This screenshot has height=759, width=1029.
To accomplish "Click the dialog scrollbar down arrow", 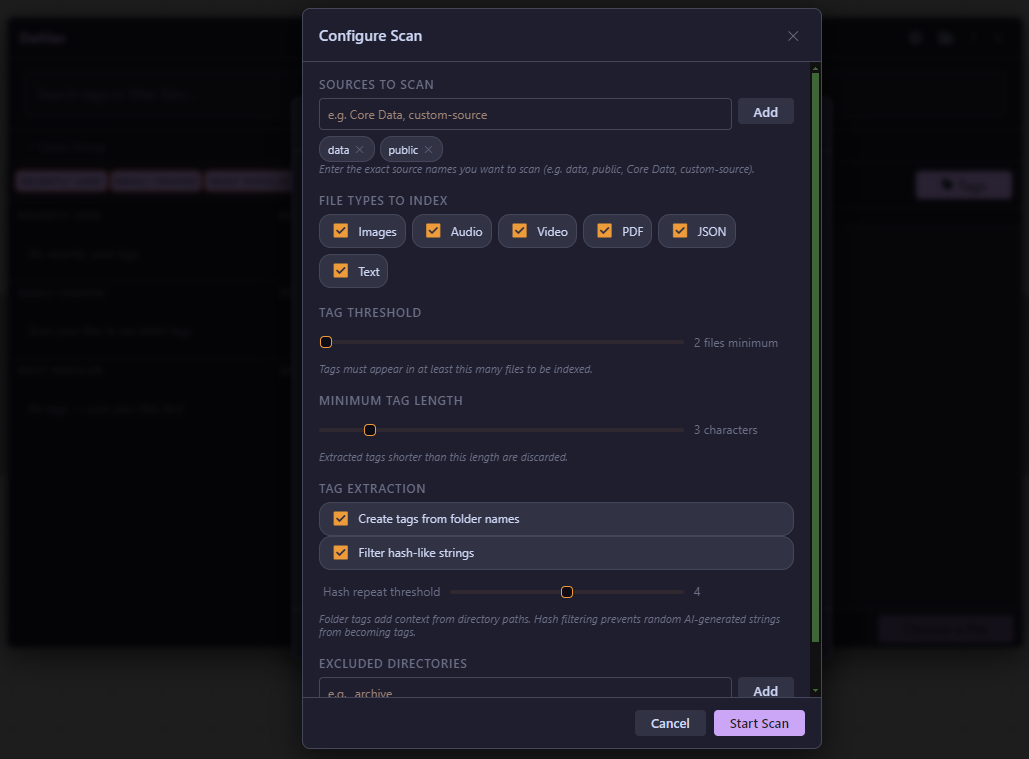I will (815, 690).
